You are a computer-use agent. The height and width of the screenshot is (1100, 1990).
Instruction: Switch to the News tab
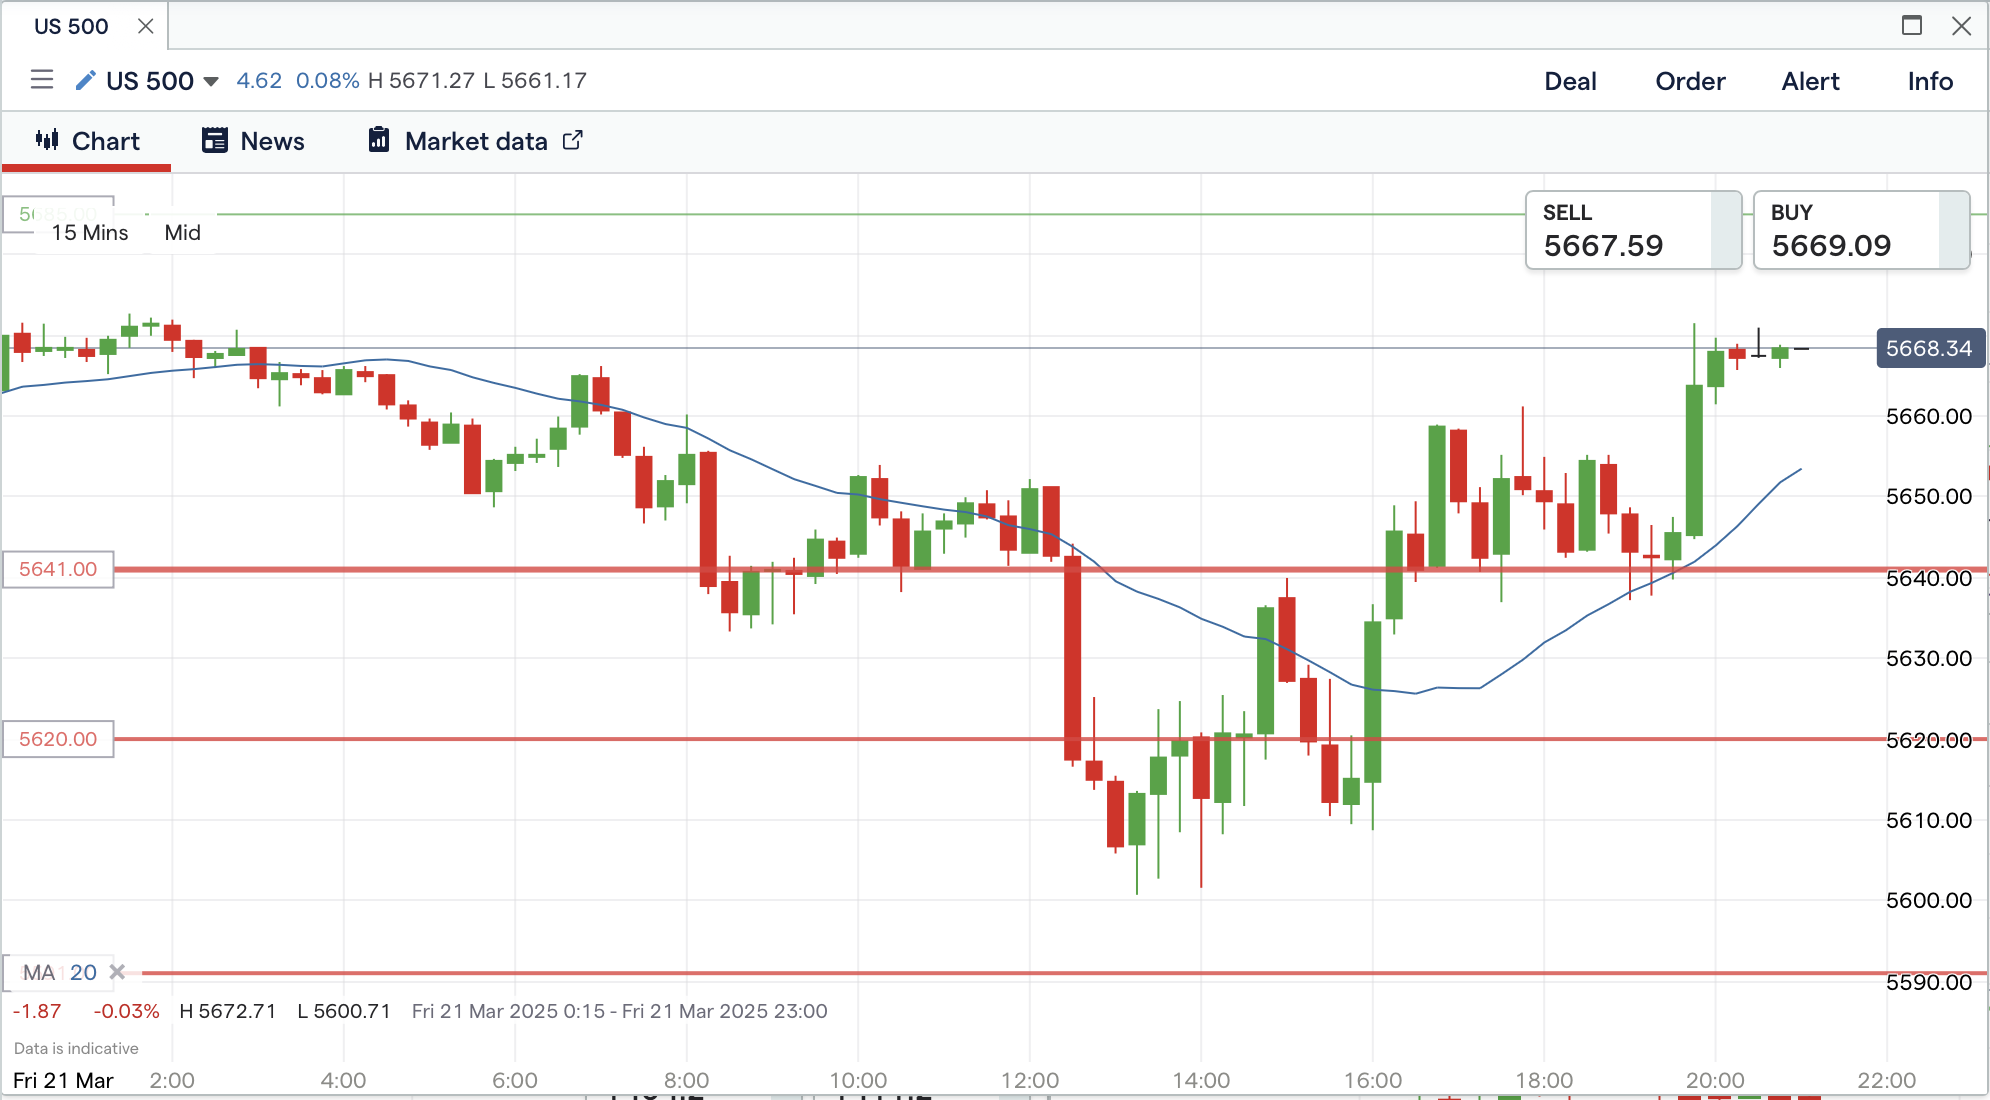click(272, 141)
